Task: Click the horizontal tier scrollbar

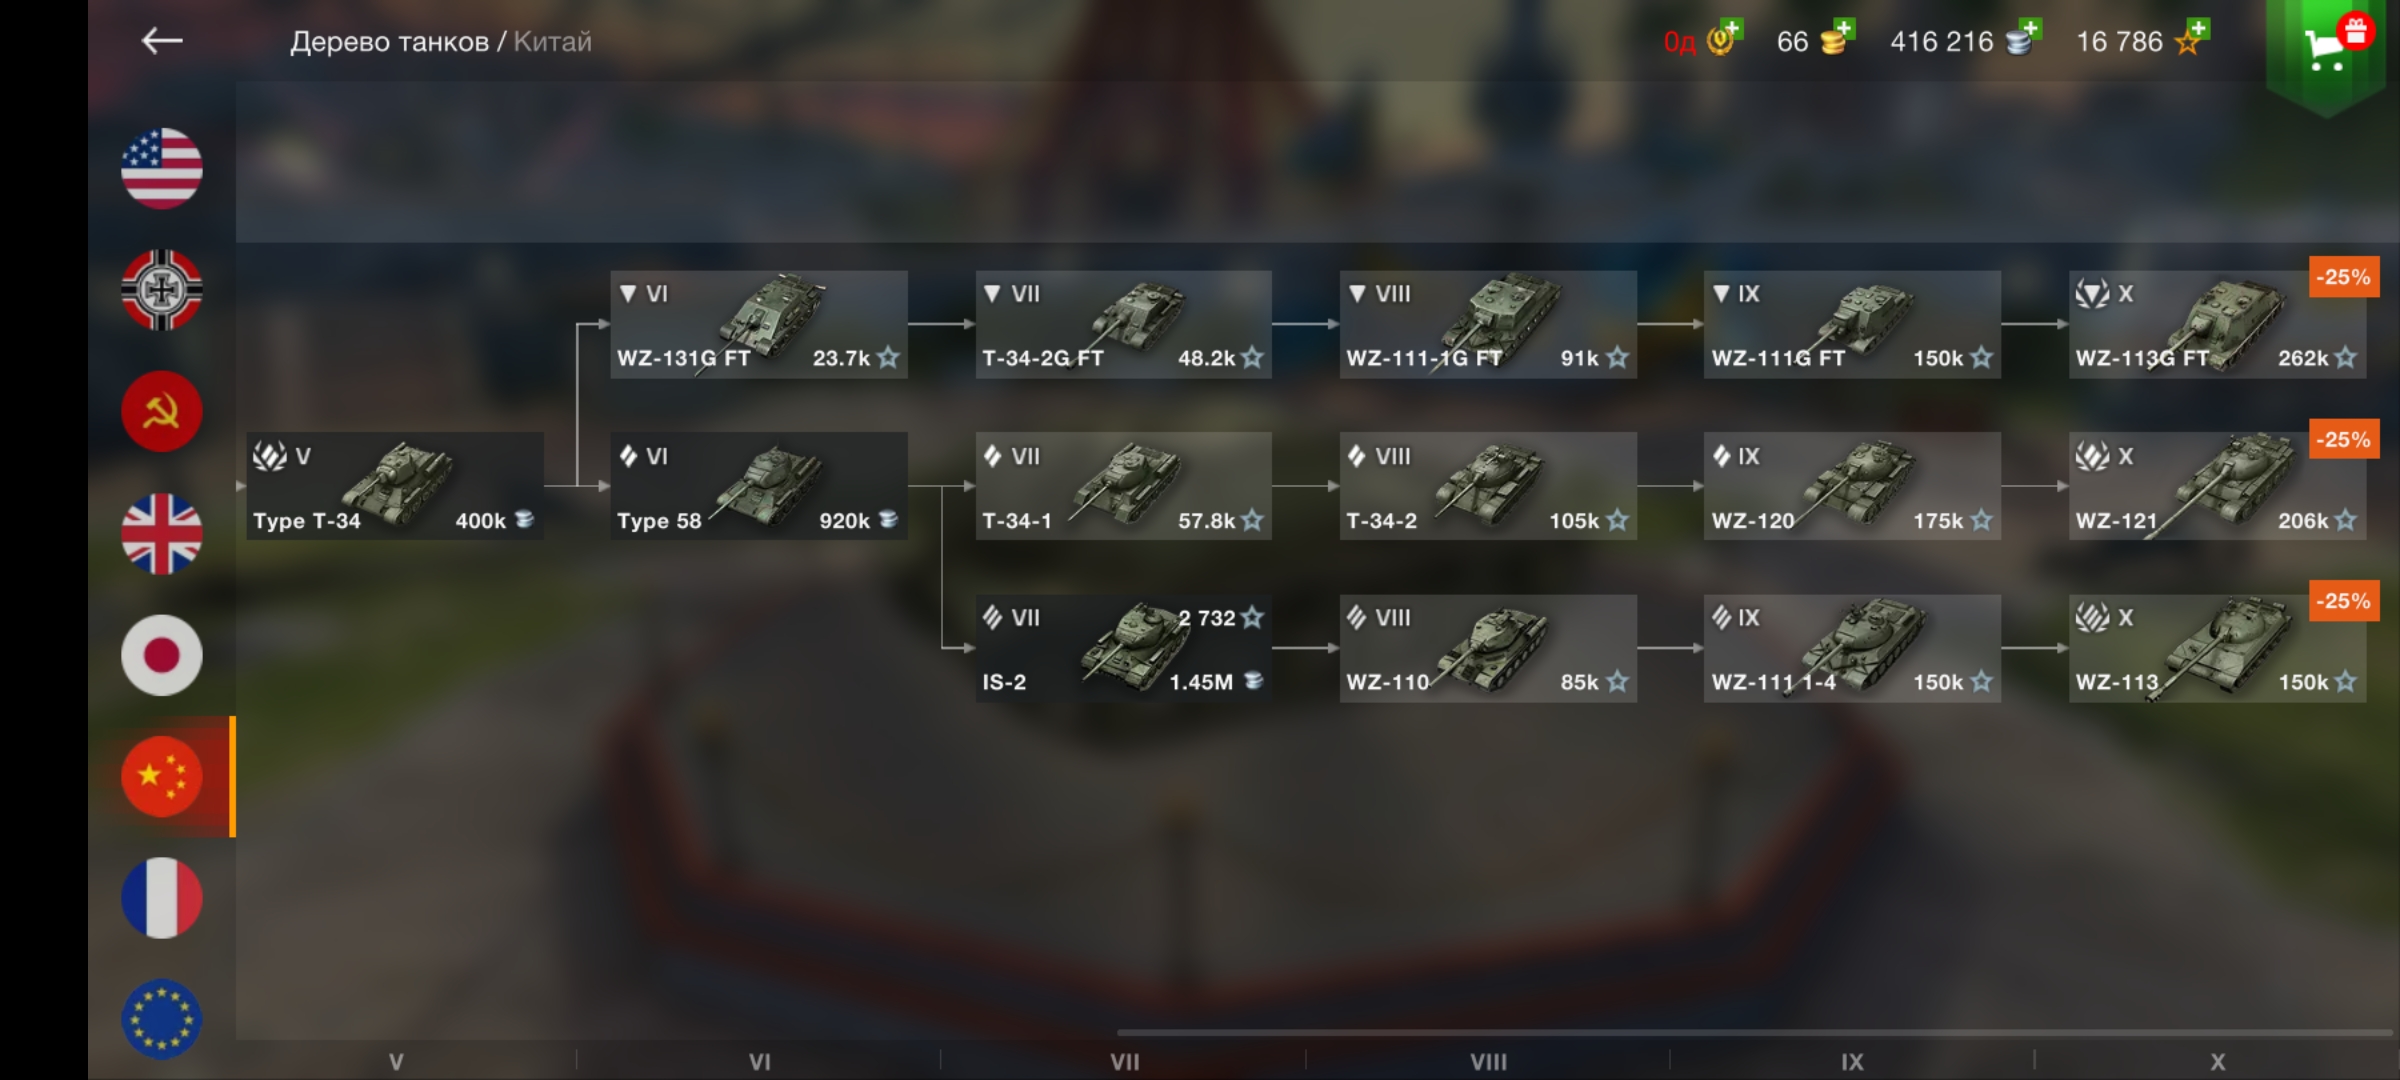Action: click(1755, 1032)
